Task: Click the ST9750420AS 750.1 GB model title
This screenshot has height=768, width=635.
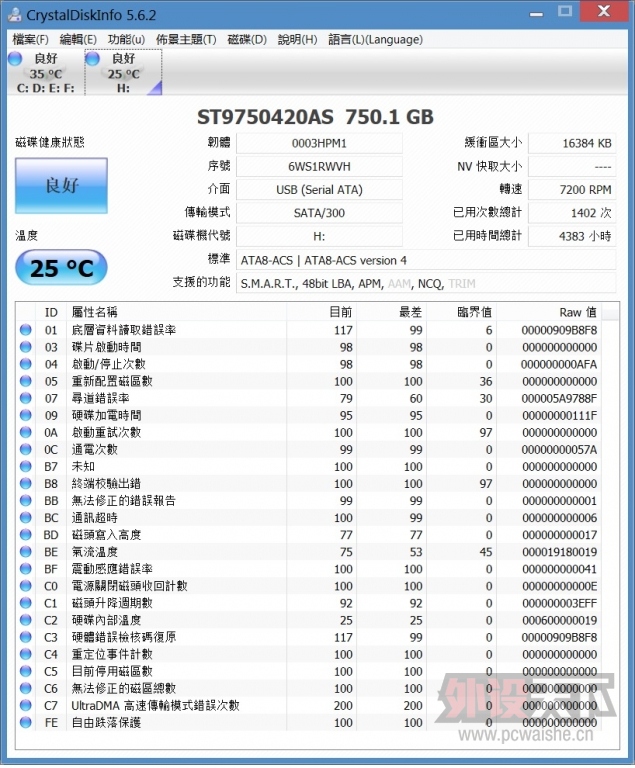Action: pos(316,117)
